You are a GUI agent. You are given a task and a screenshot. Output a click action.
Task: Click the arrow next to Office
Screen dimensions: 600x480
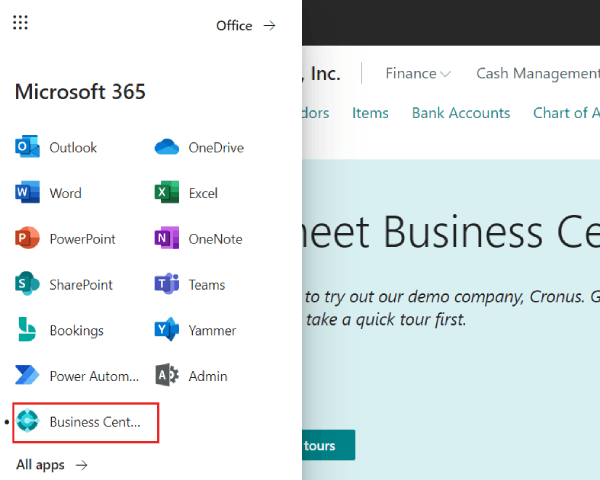click(269, 26)
